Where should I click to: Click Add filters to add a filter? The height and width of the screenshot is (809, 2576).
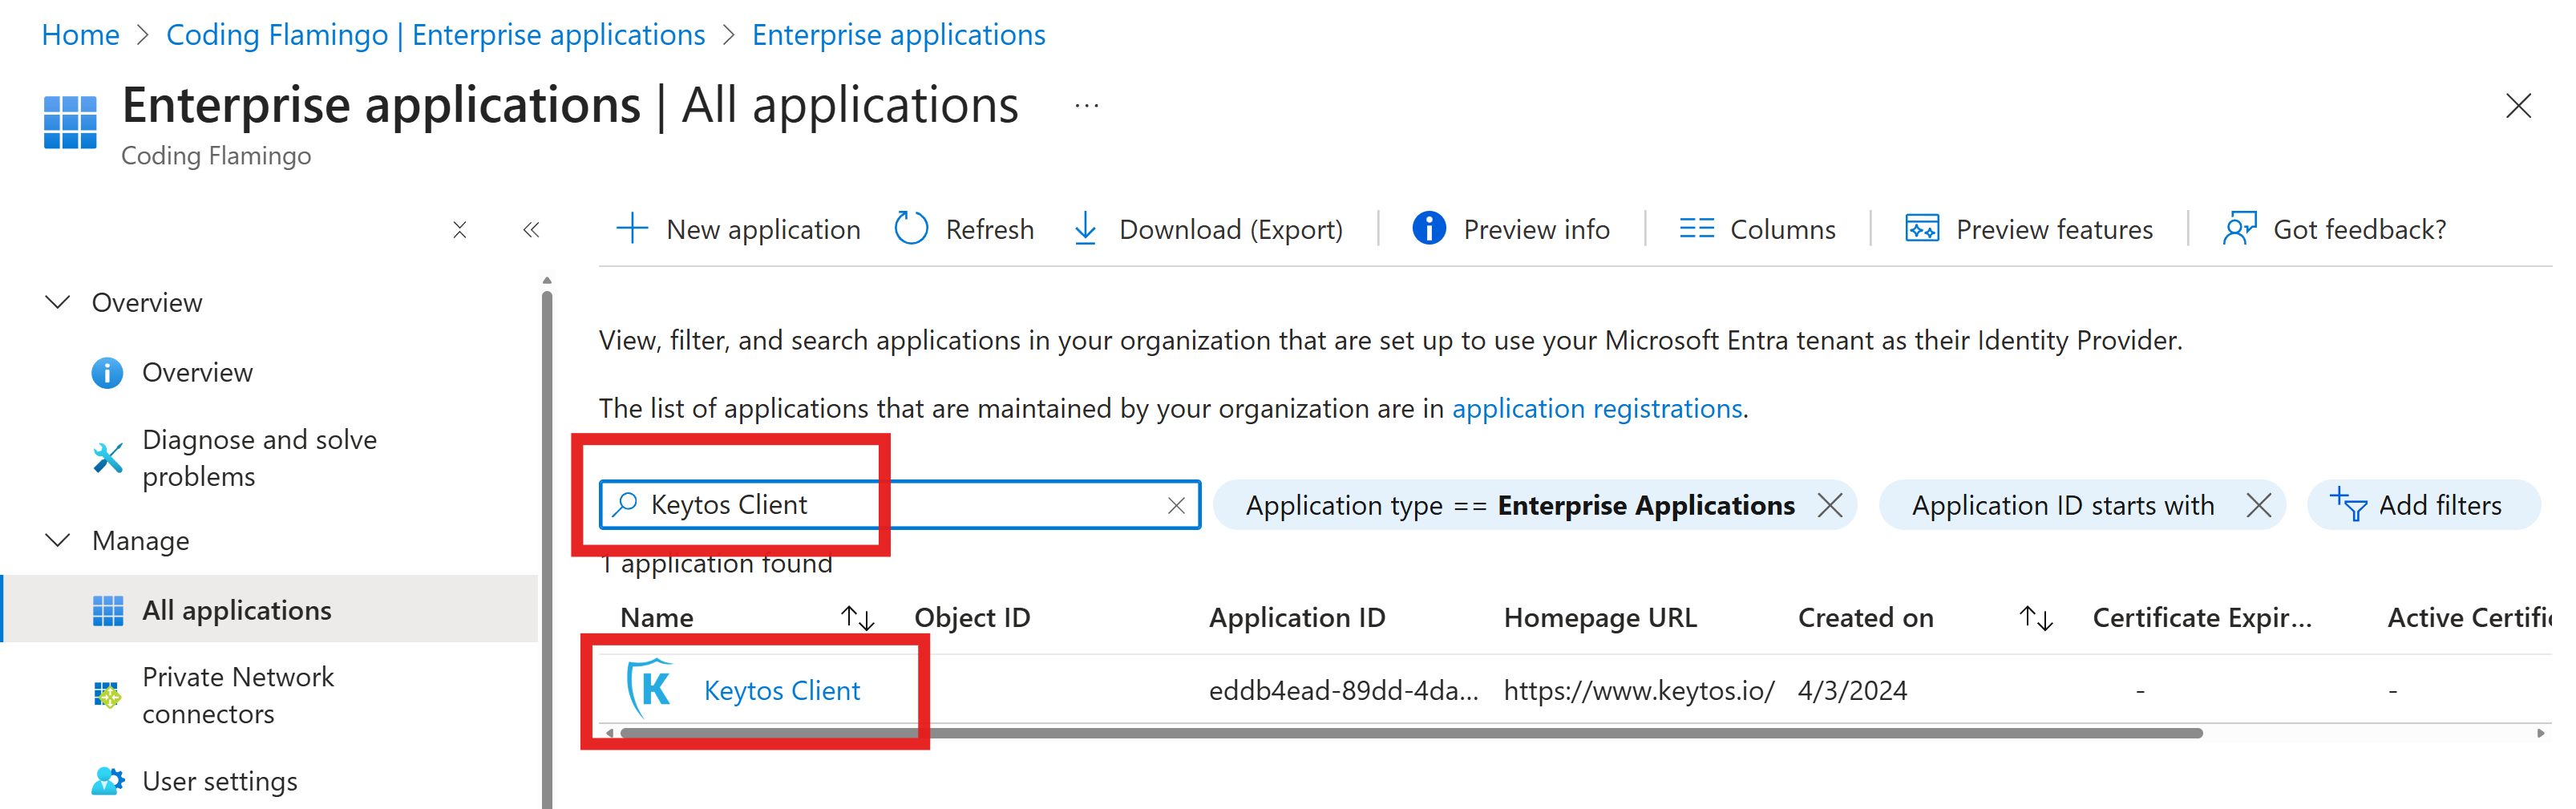click(x=2424, y=505)
